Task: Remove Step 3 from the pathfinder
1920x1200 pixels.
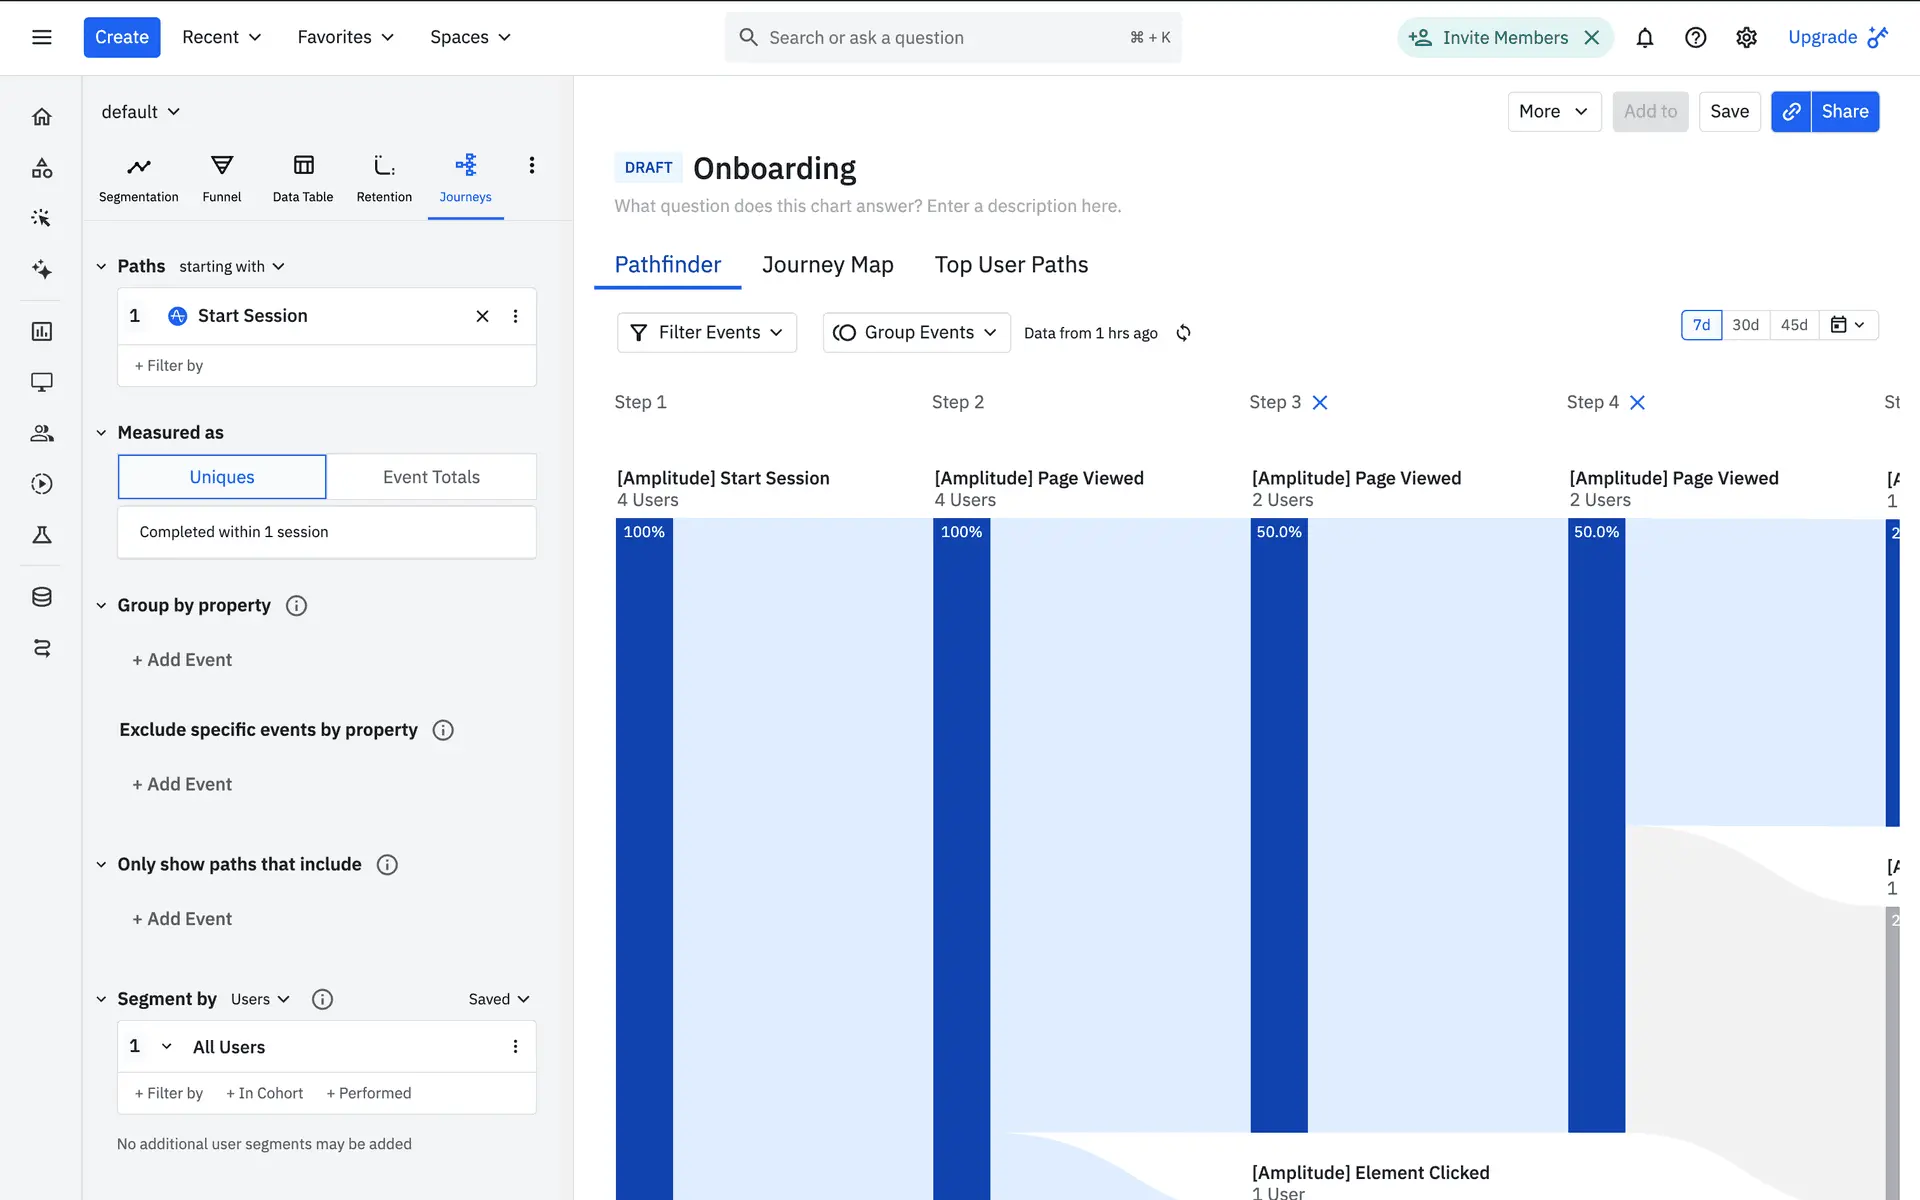Action: (x=1320, y=402)
